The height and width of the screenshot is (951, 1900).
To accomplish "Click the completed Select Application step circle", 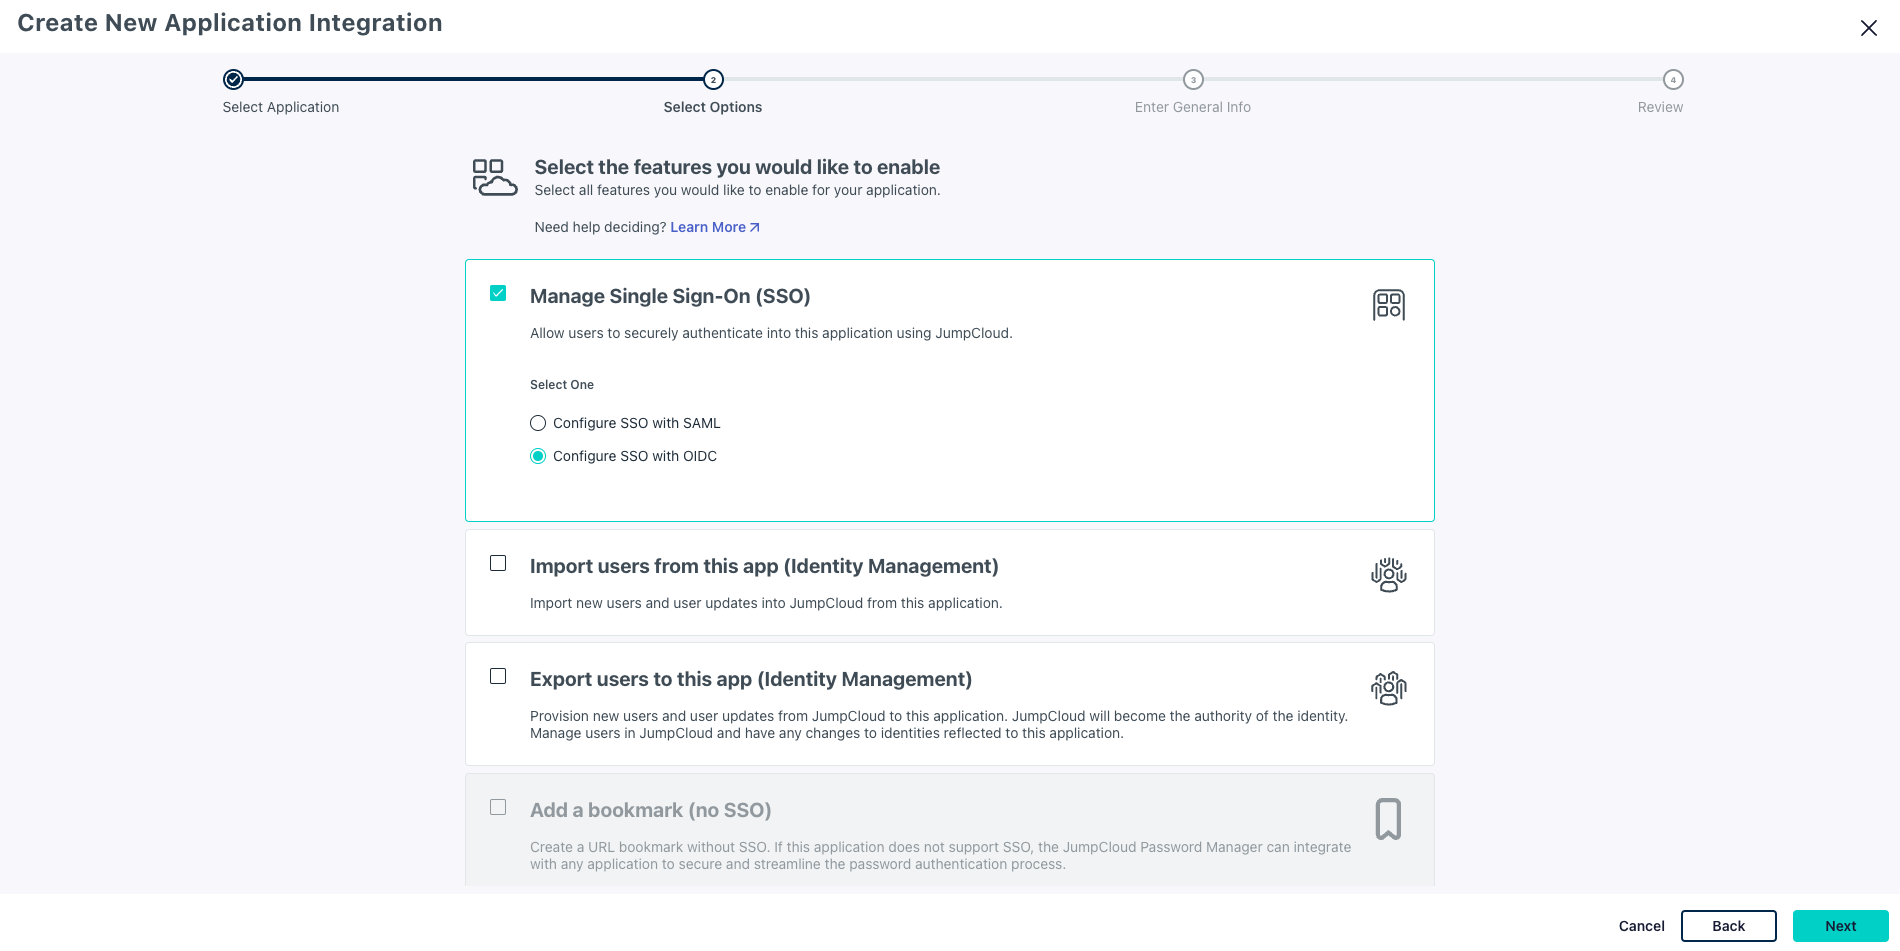I will (233, 79).
